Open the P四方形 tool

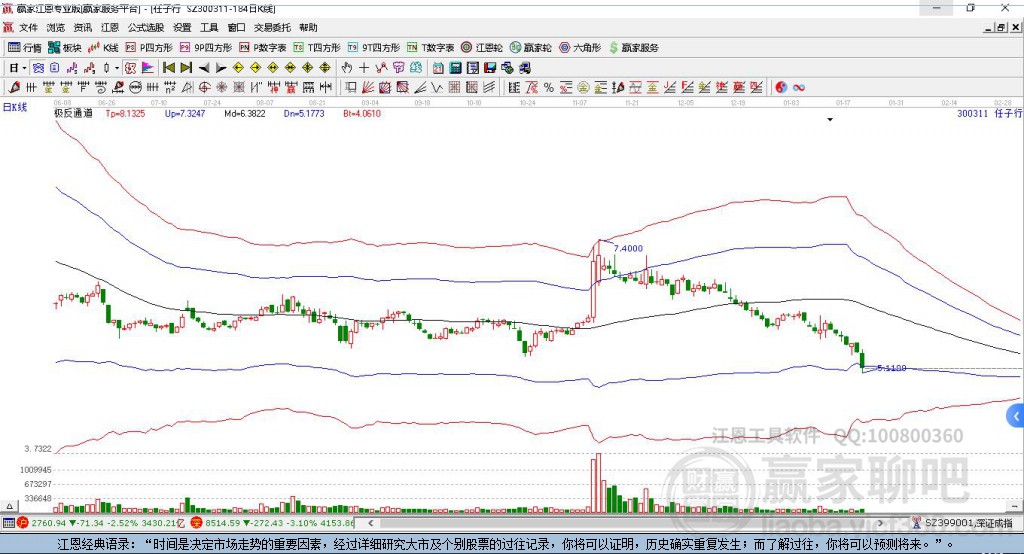point(149,48)
